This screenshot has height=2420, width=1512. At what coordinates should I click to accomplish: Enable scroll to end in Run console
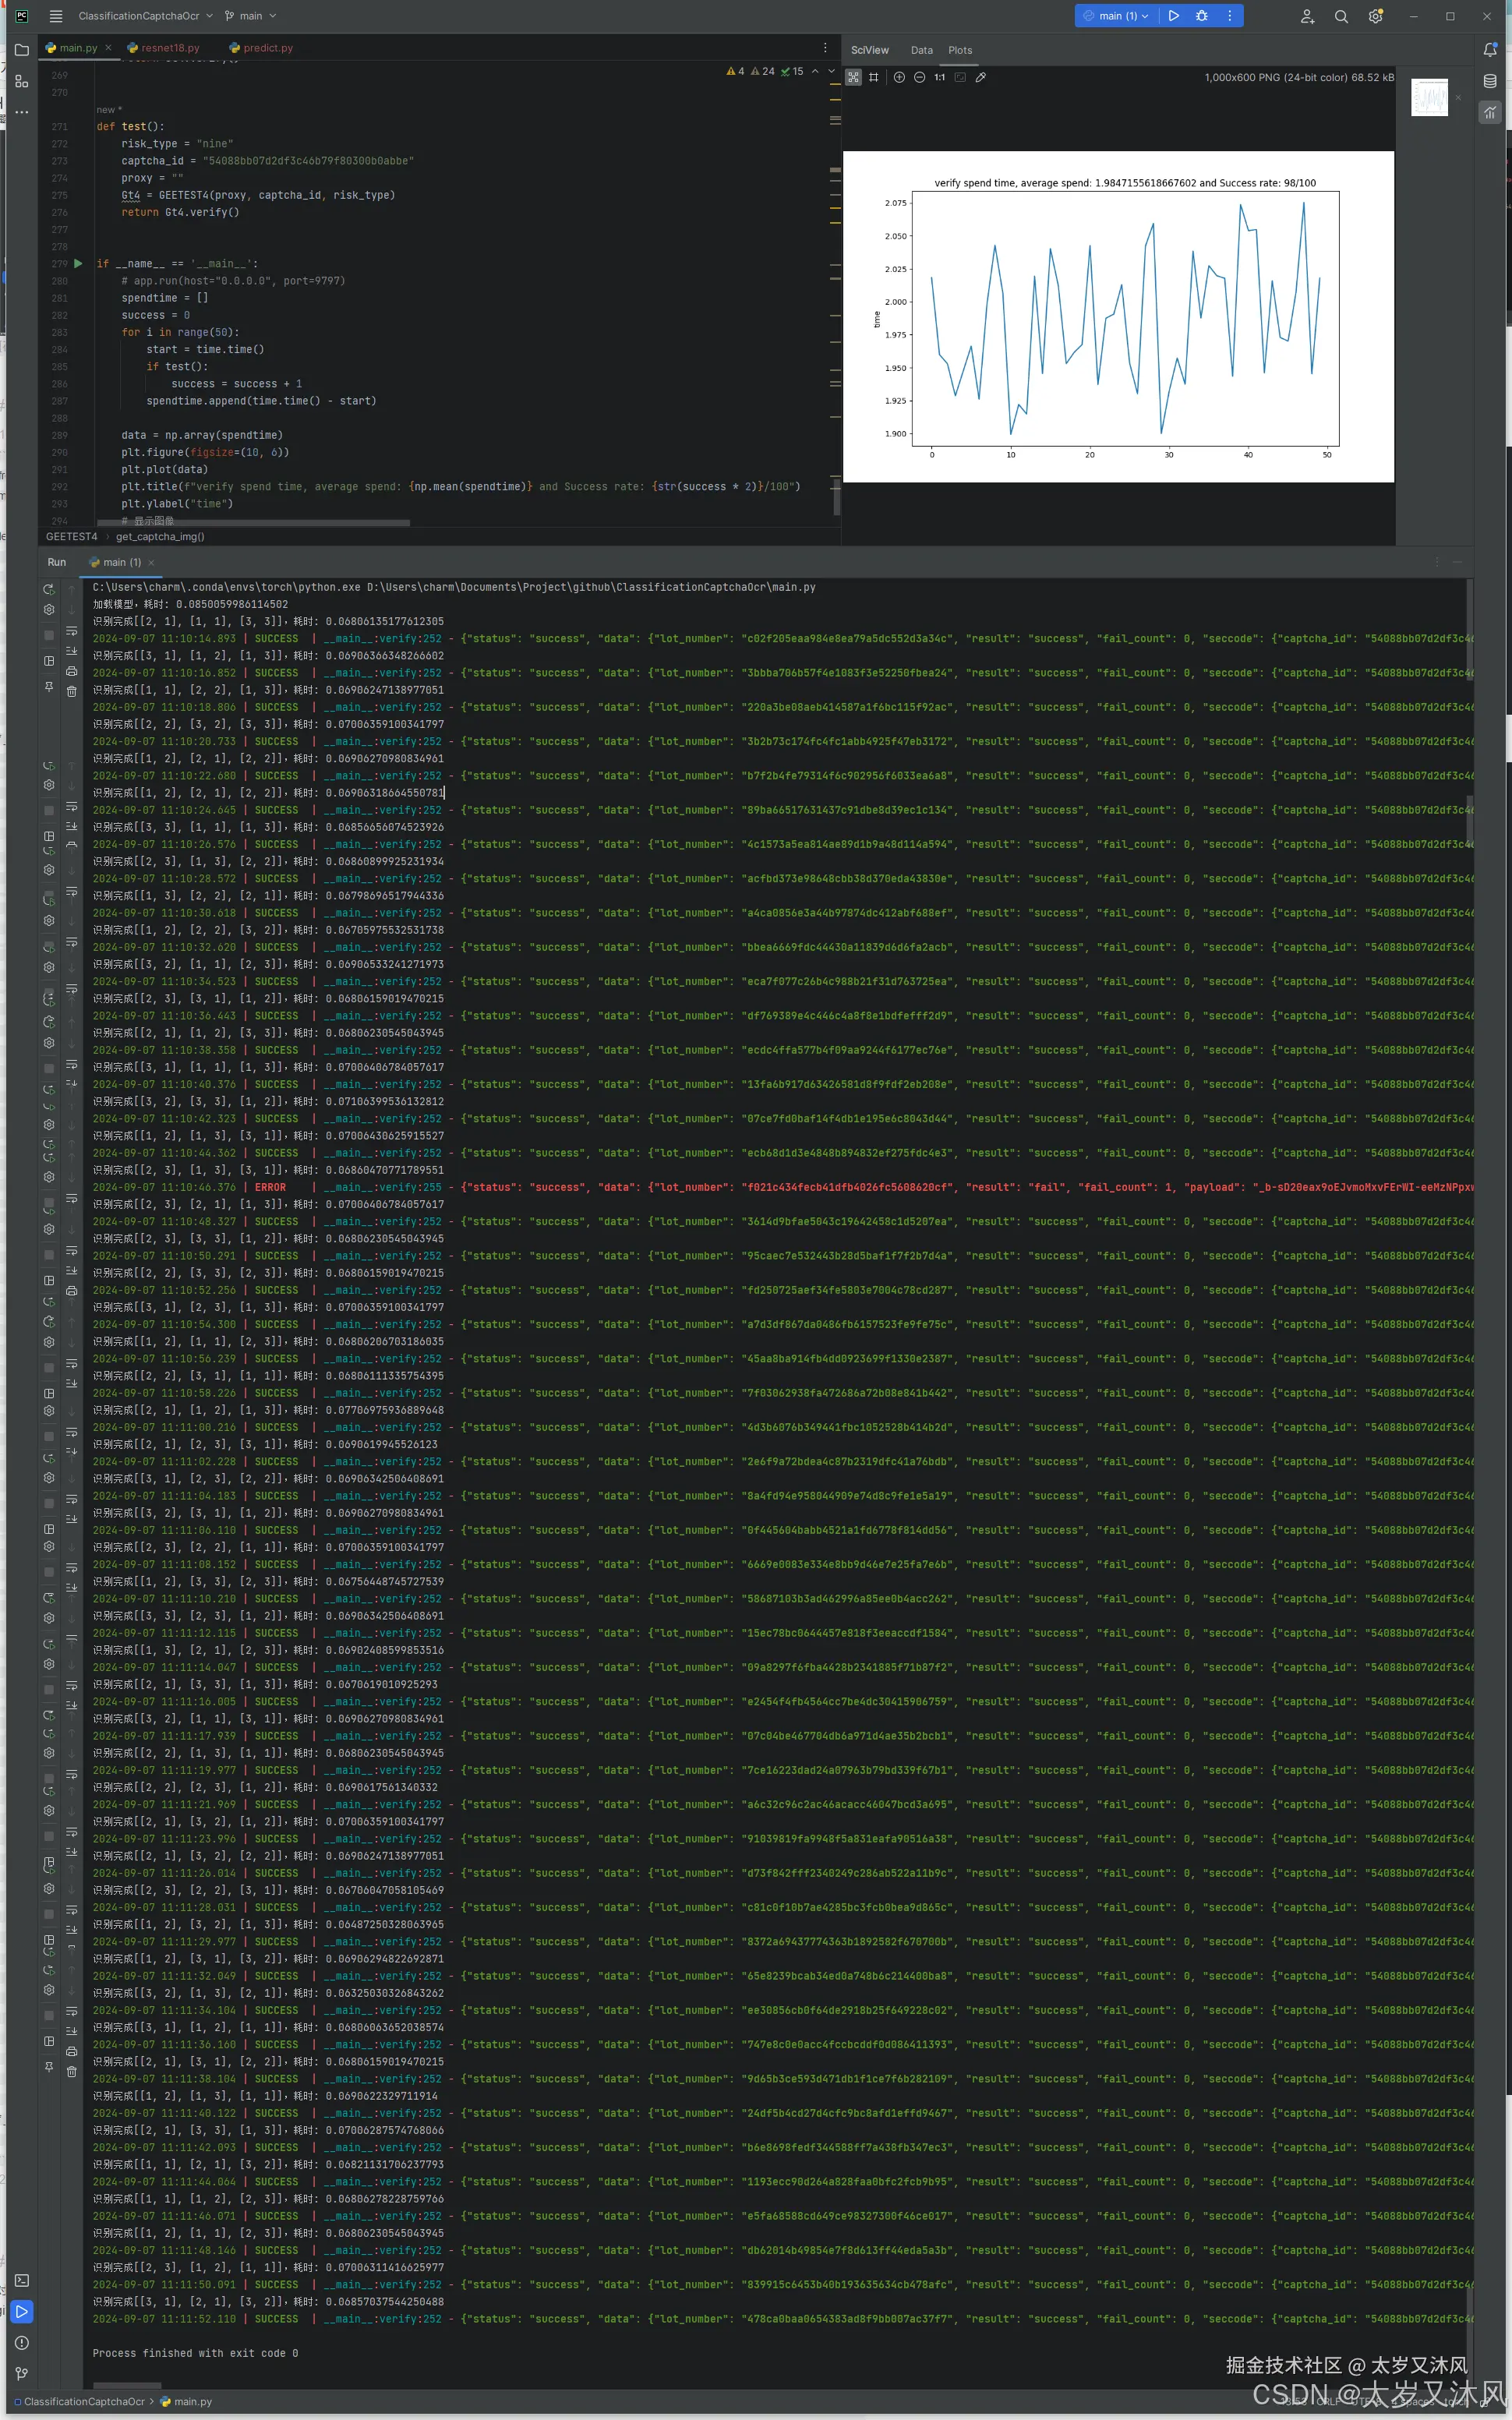71,651
